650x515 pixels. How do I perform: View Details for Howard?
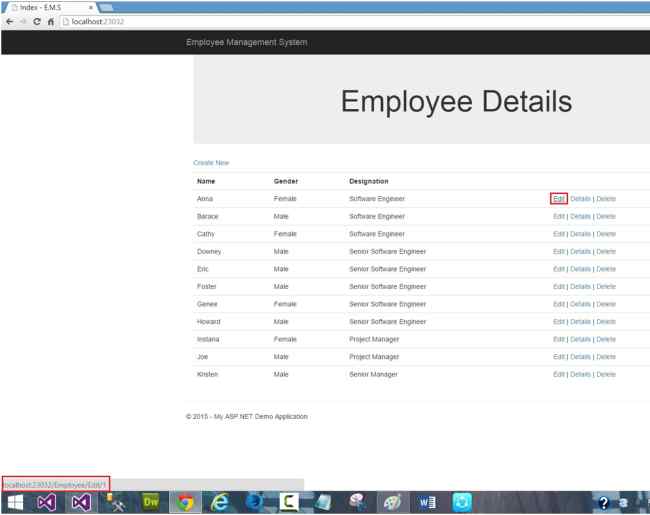[580, 321]
